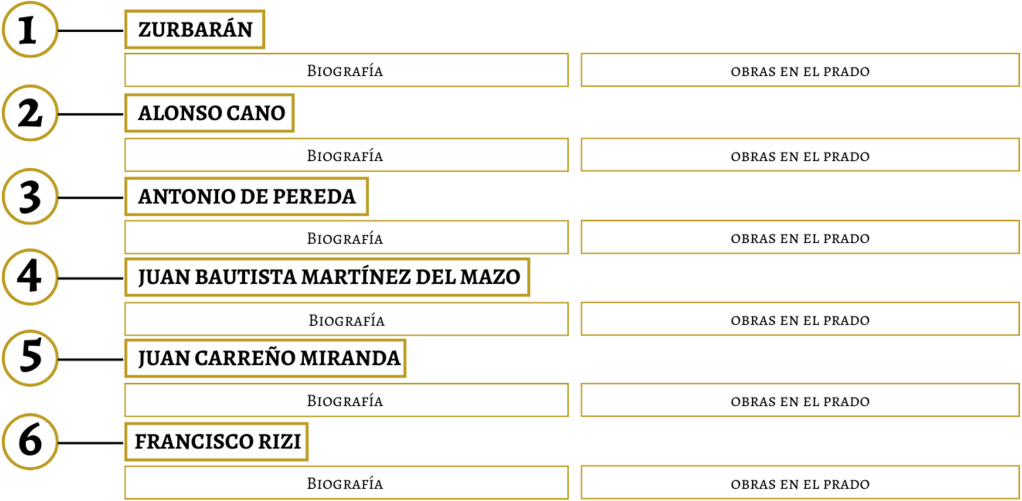Click the number 6 circle badge

pos(30,440)
